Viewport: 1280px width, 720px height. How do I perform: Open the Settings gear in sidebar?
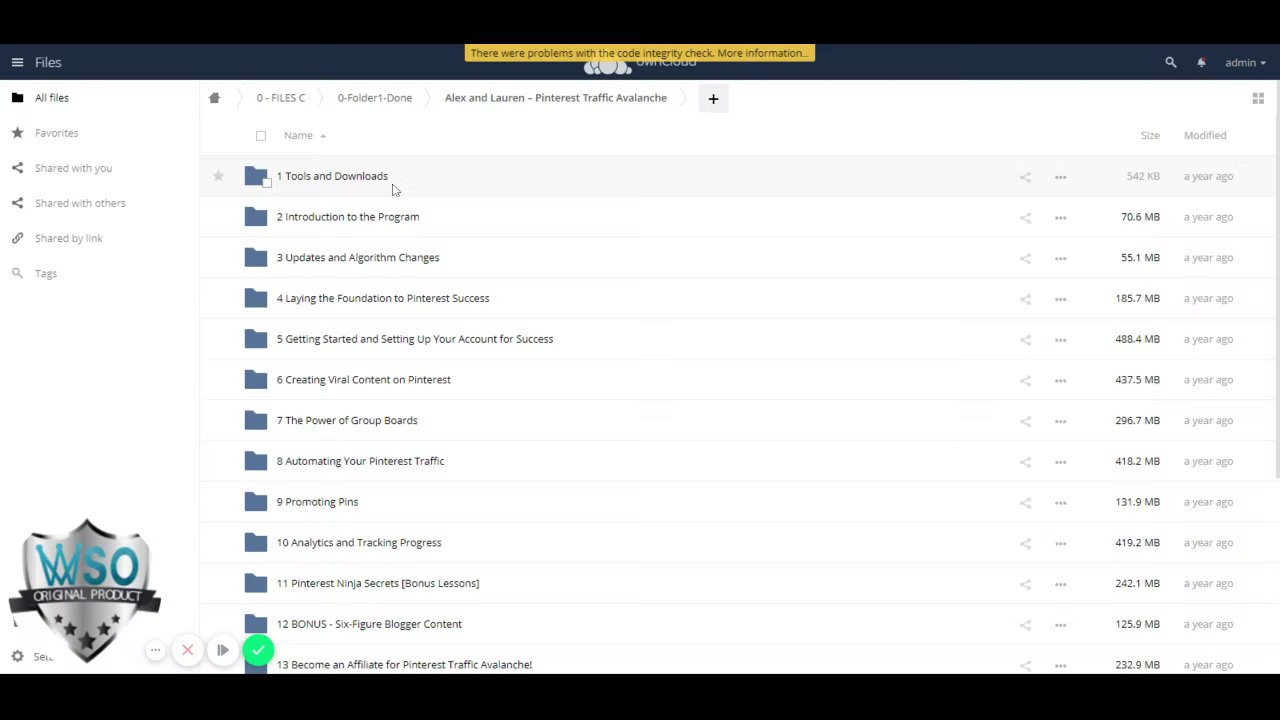coord(17,657)
